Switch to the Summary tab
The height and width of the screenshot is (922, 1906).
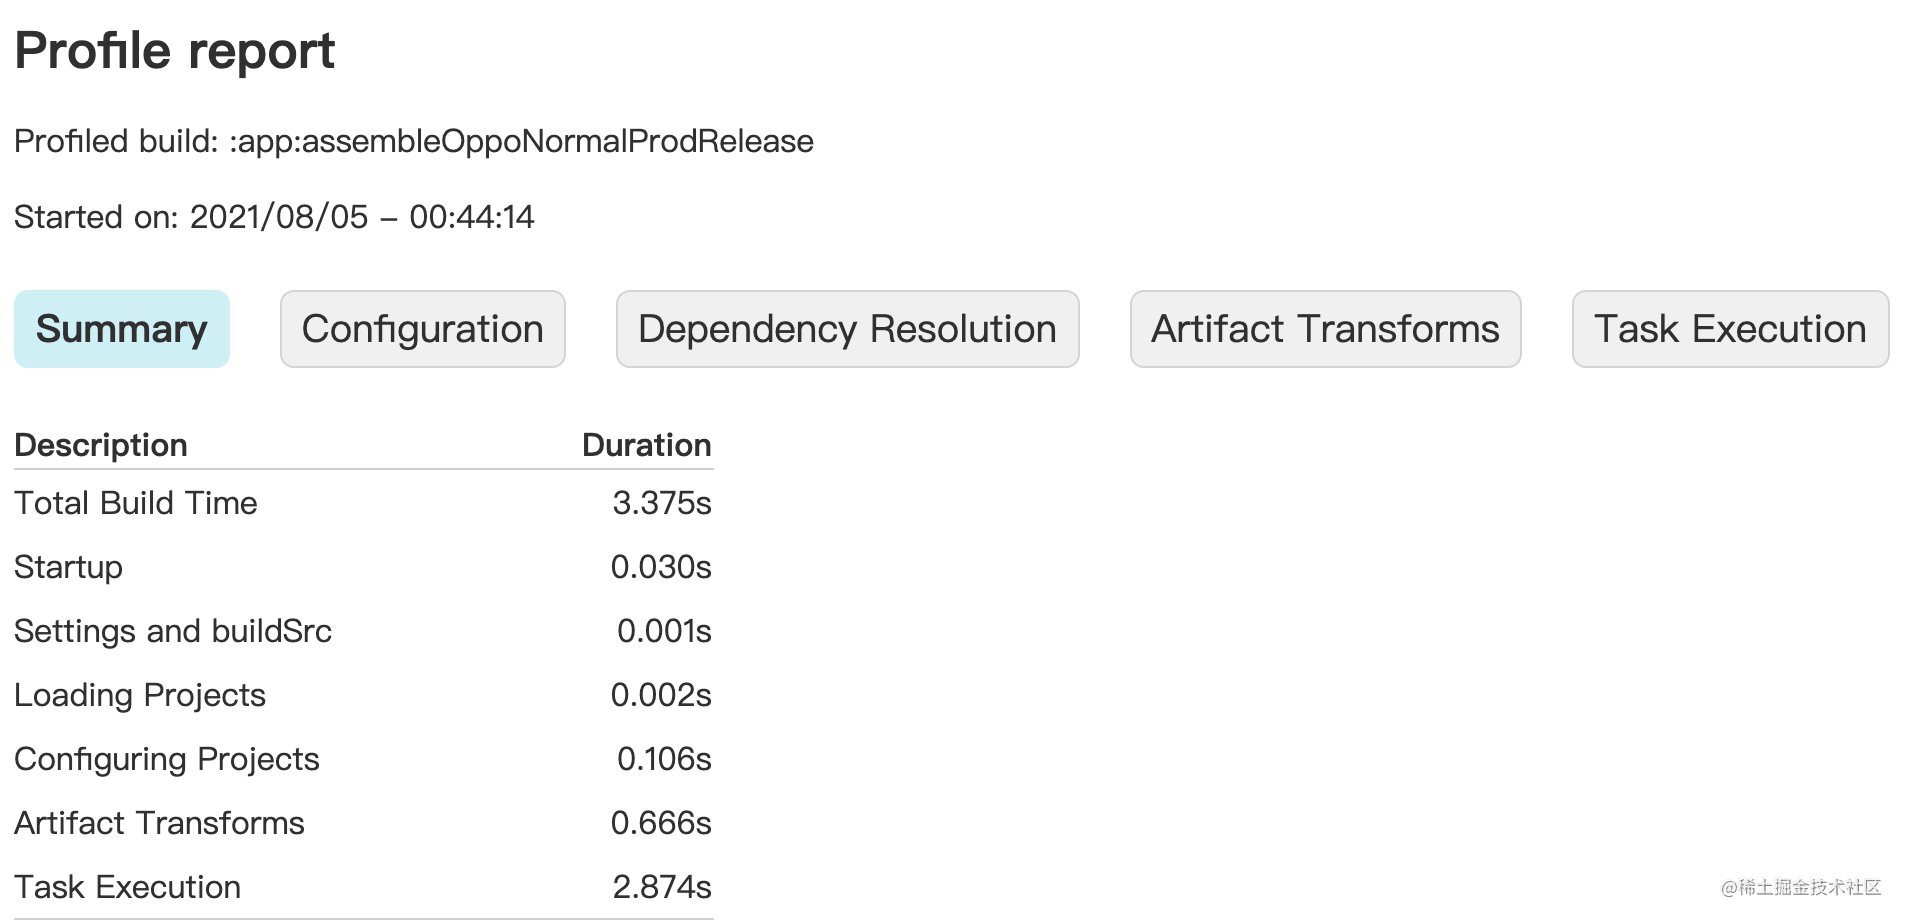click(x=122, y=329)
